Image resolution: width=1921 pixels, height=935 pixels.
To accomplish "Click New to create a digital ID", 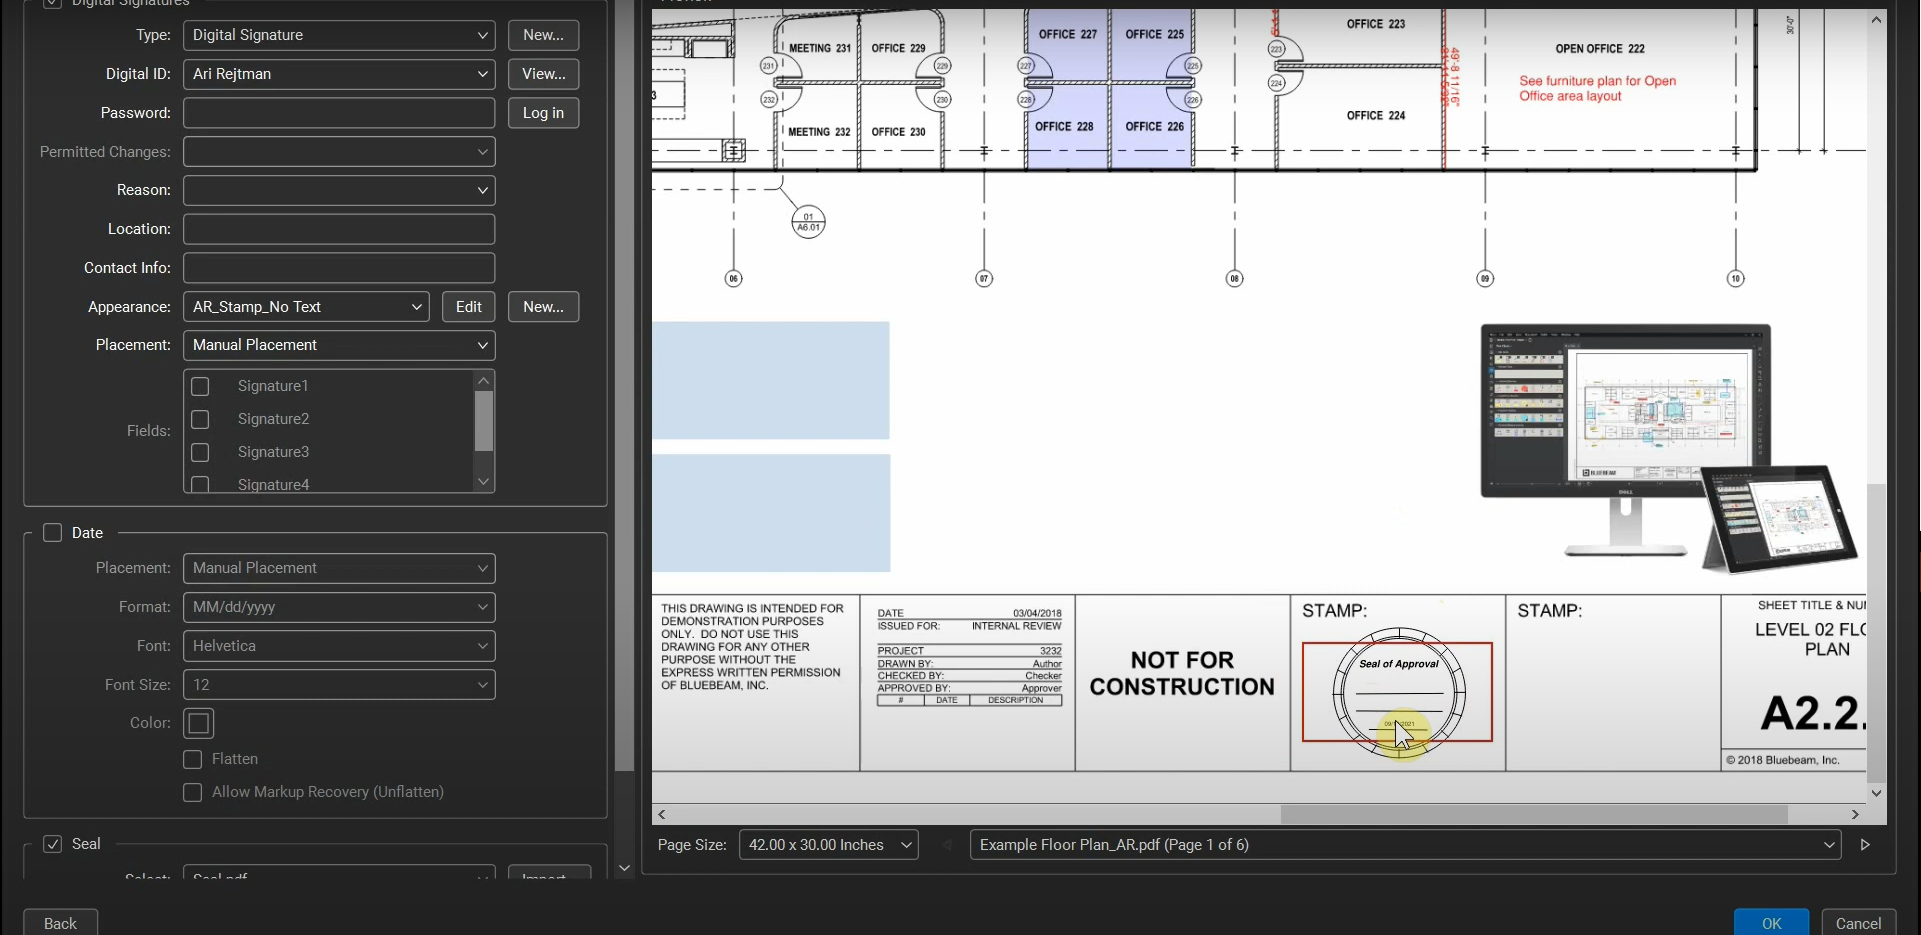I will coord(543,35).
